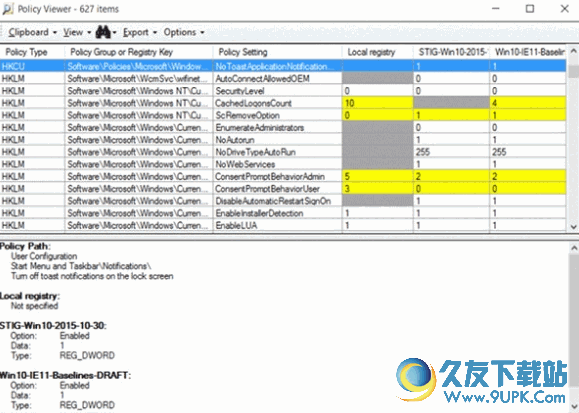
Task: Select the ConsentPromptBehaviorUser setting
Action: (268, 188)
